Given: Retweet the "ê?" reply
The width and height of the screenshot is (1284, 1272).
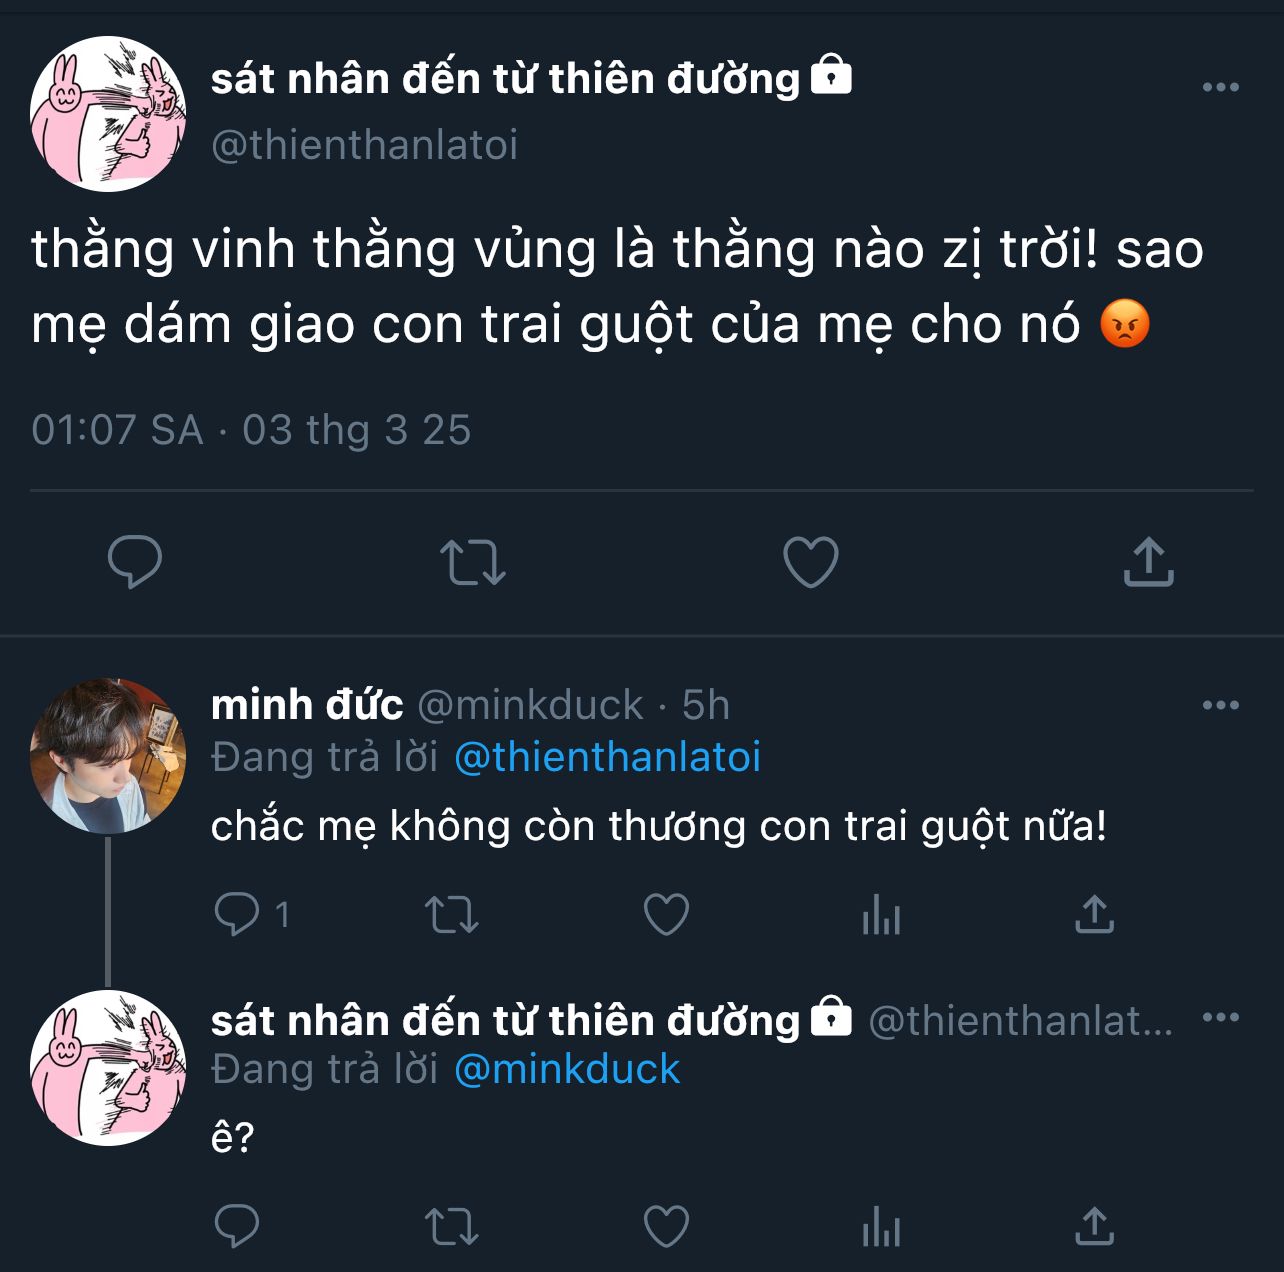Looking at the screenshot, I should (x=452, y=1226).
